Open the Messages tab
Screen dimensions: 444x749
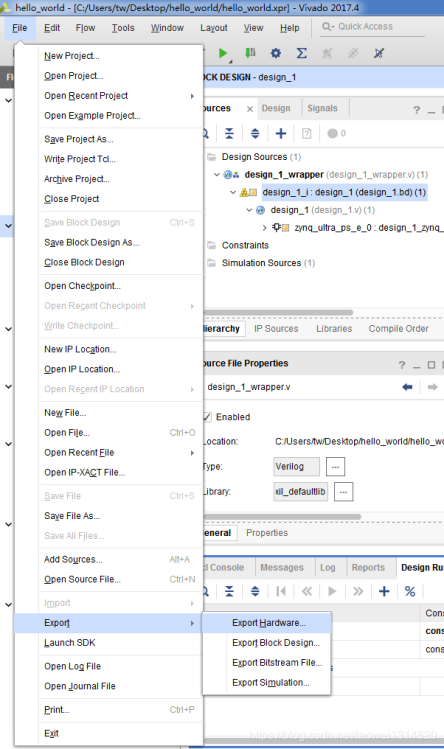[x=282, y=567]
